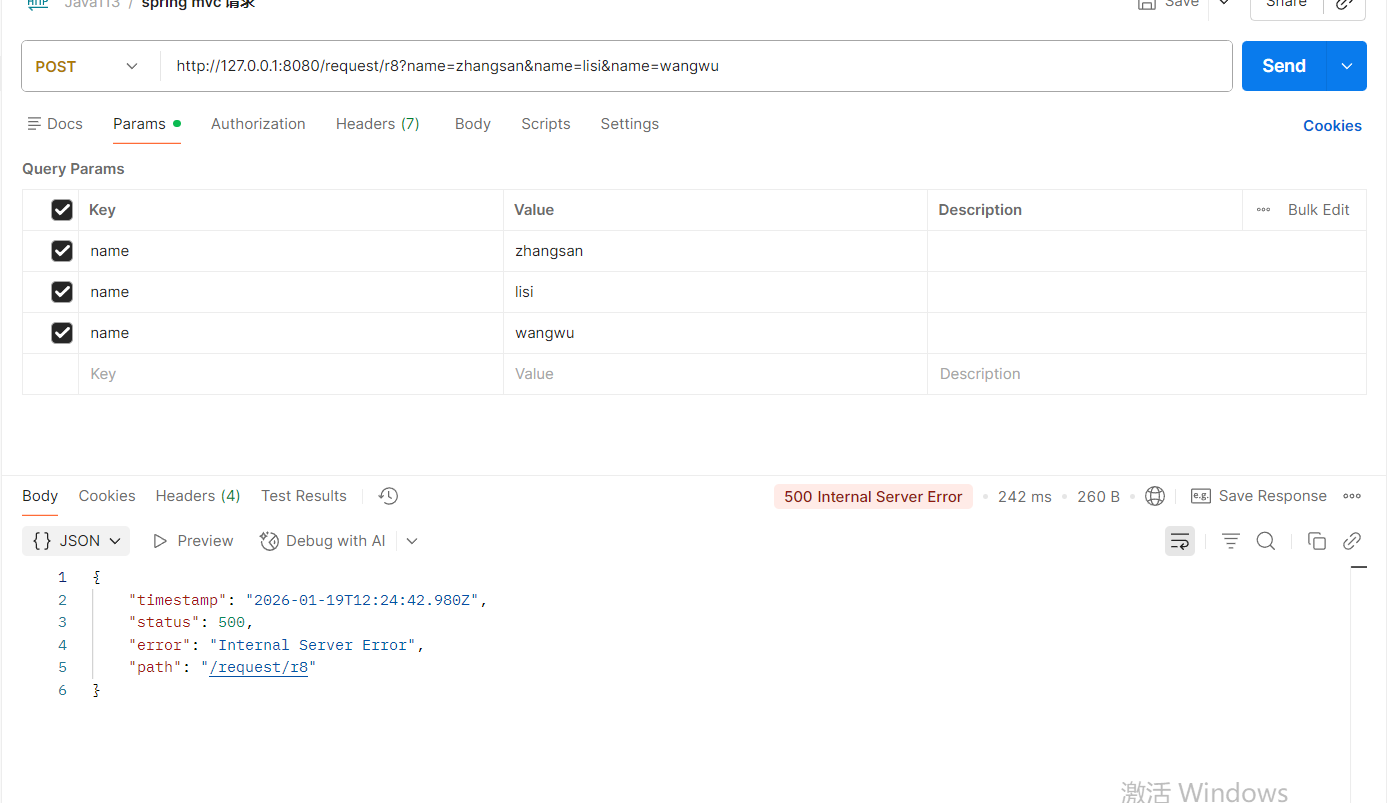
Task: Click the "status" key in JSON response
Action: click(x=165, y=622)
